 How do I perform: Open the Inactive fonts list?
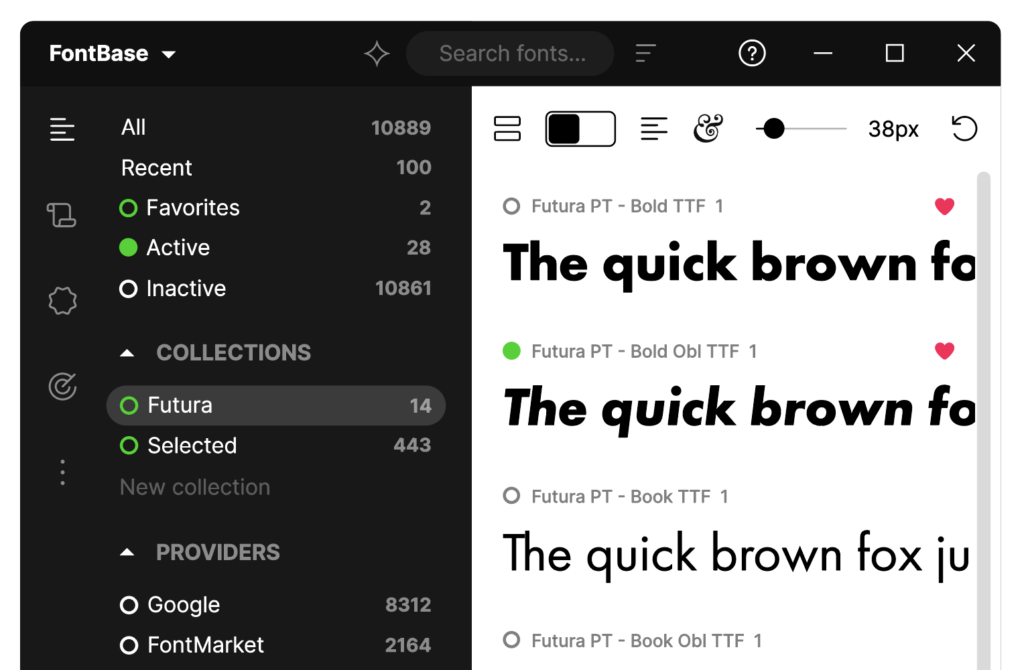click(276, 288)
